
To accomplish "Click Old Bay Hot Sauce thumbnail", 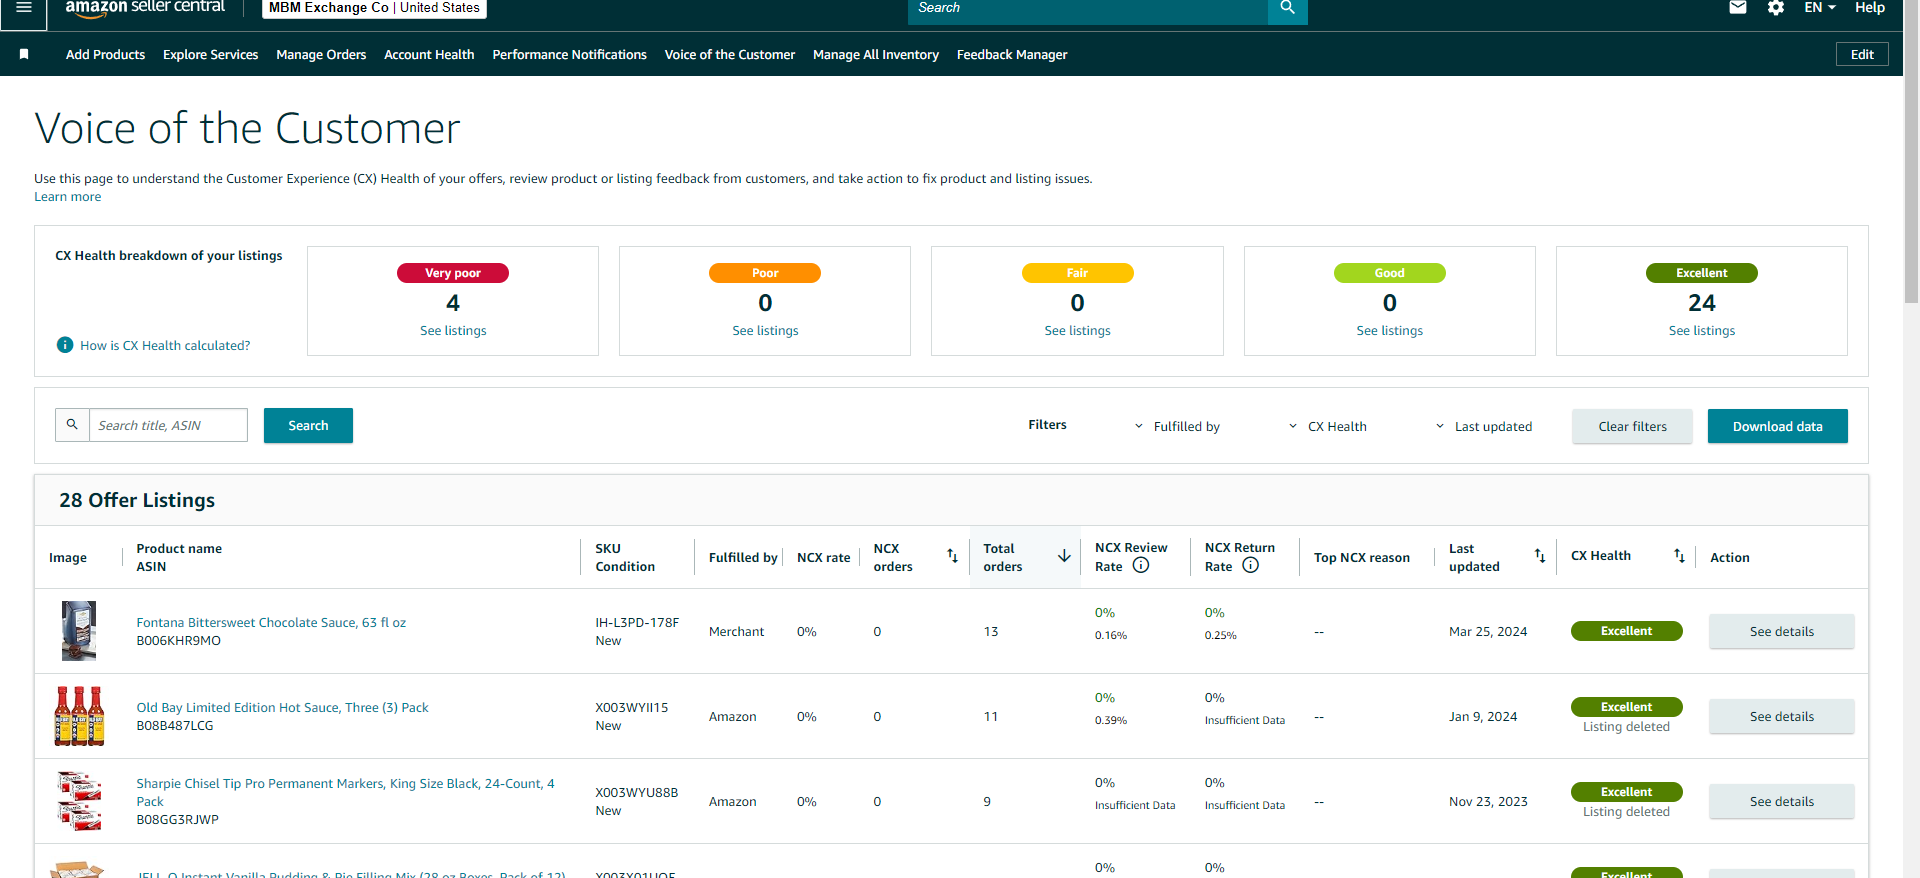I will click(x=79, y=716).
